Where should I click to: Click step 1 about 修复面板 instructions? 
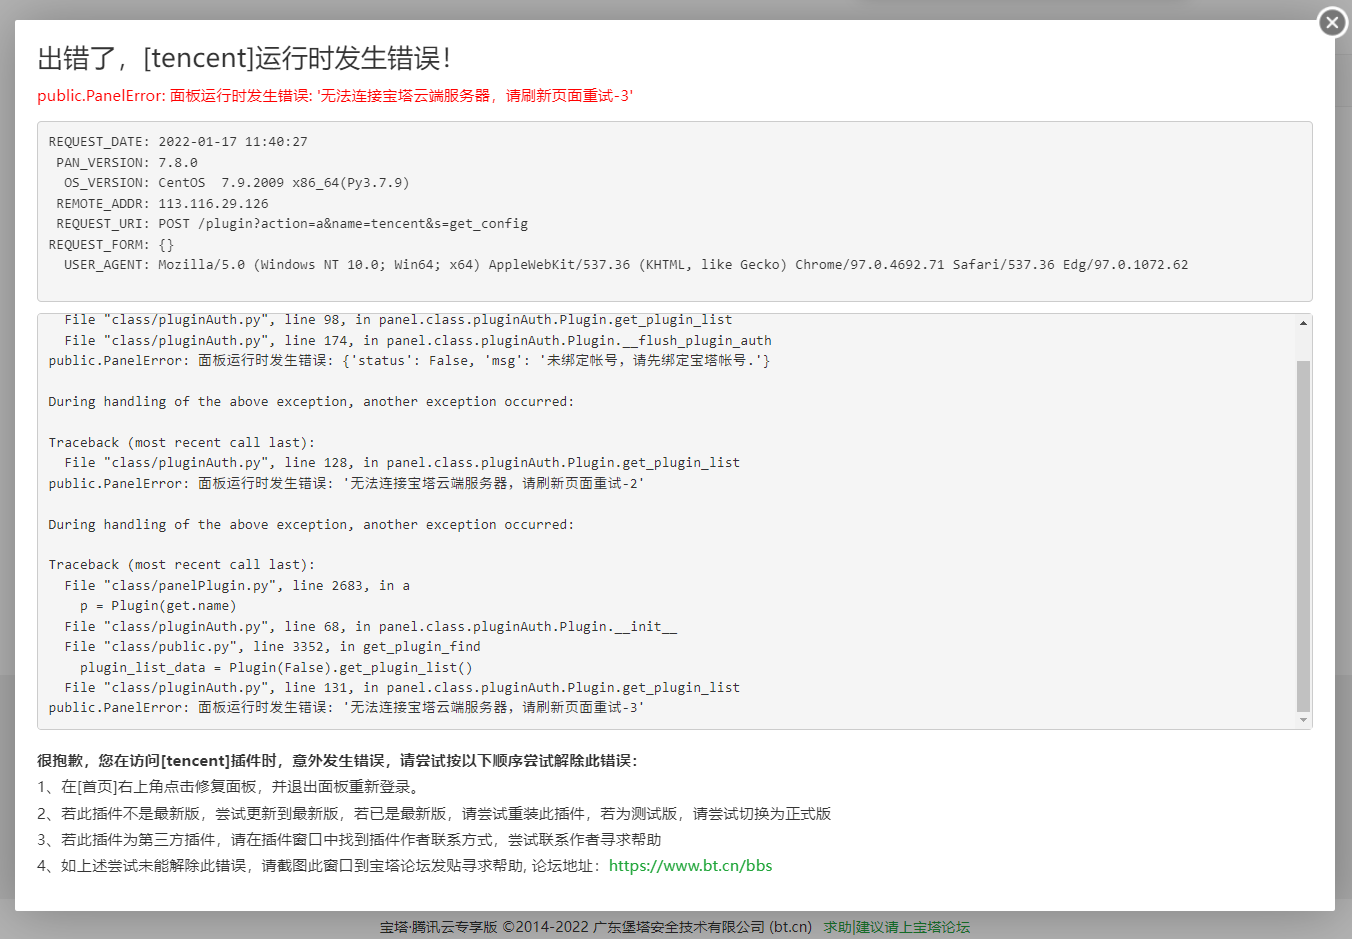[x=231, y=787]
